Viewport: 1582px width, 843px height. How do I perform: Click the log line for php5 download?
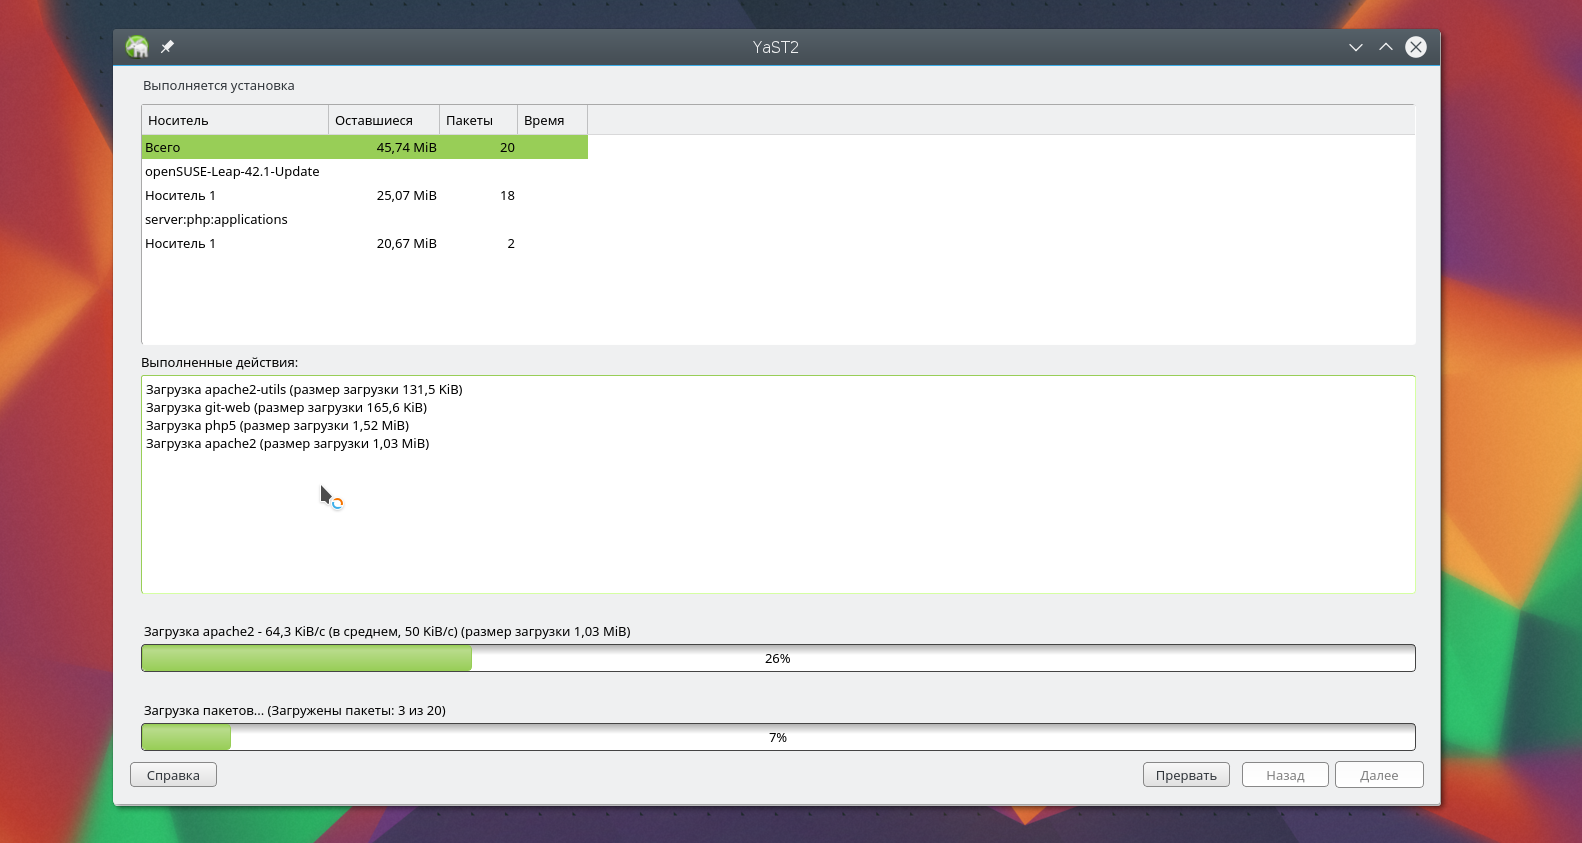[x=277, y=426]
